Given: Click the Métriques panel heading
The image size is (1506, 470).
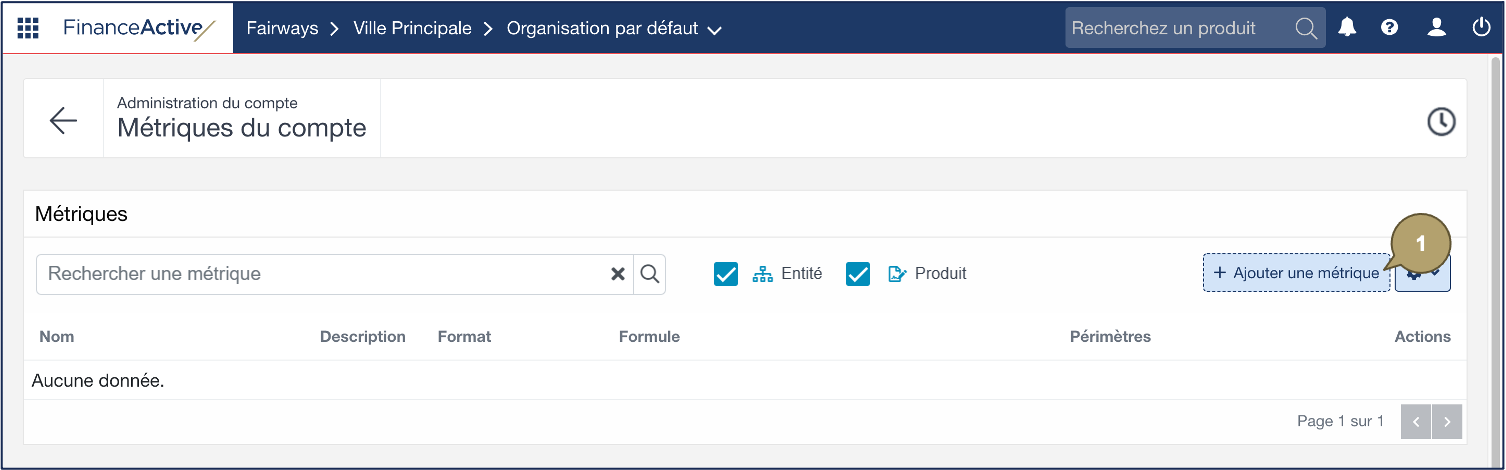Looking at the screenshot, I should click(81, 214).
